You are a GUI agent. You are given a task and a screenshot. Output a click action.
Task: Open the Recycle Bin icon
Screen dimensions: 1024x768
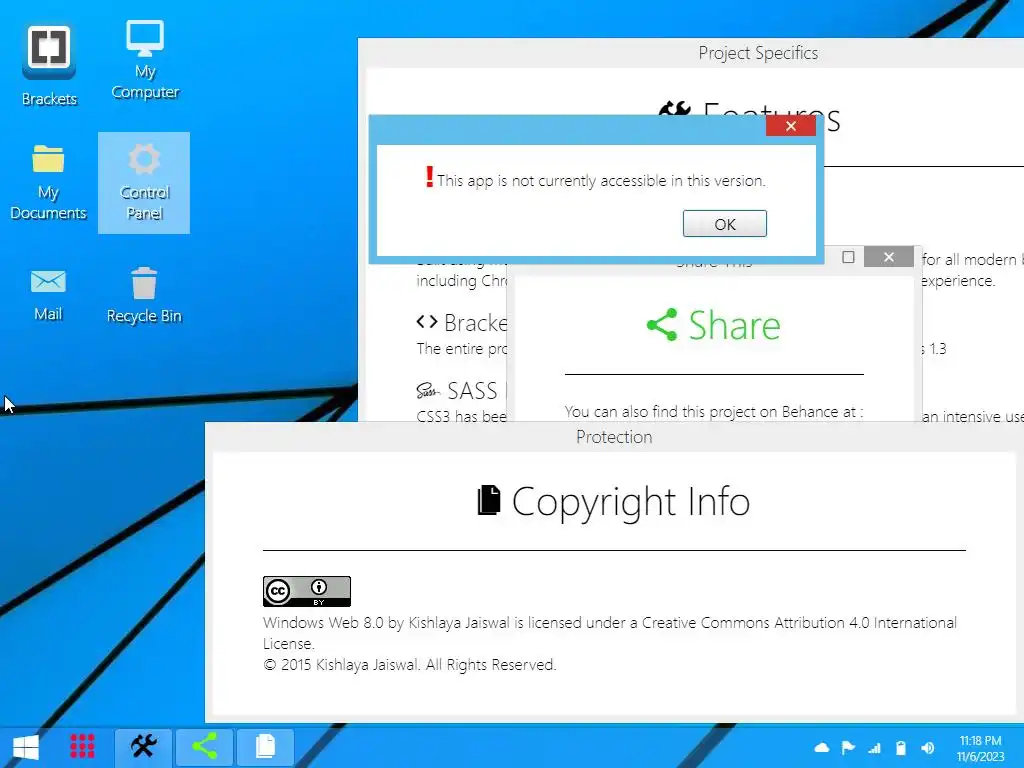click(x=144, y=295)
